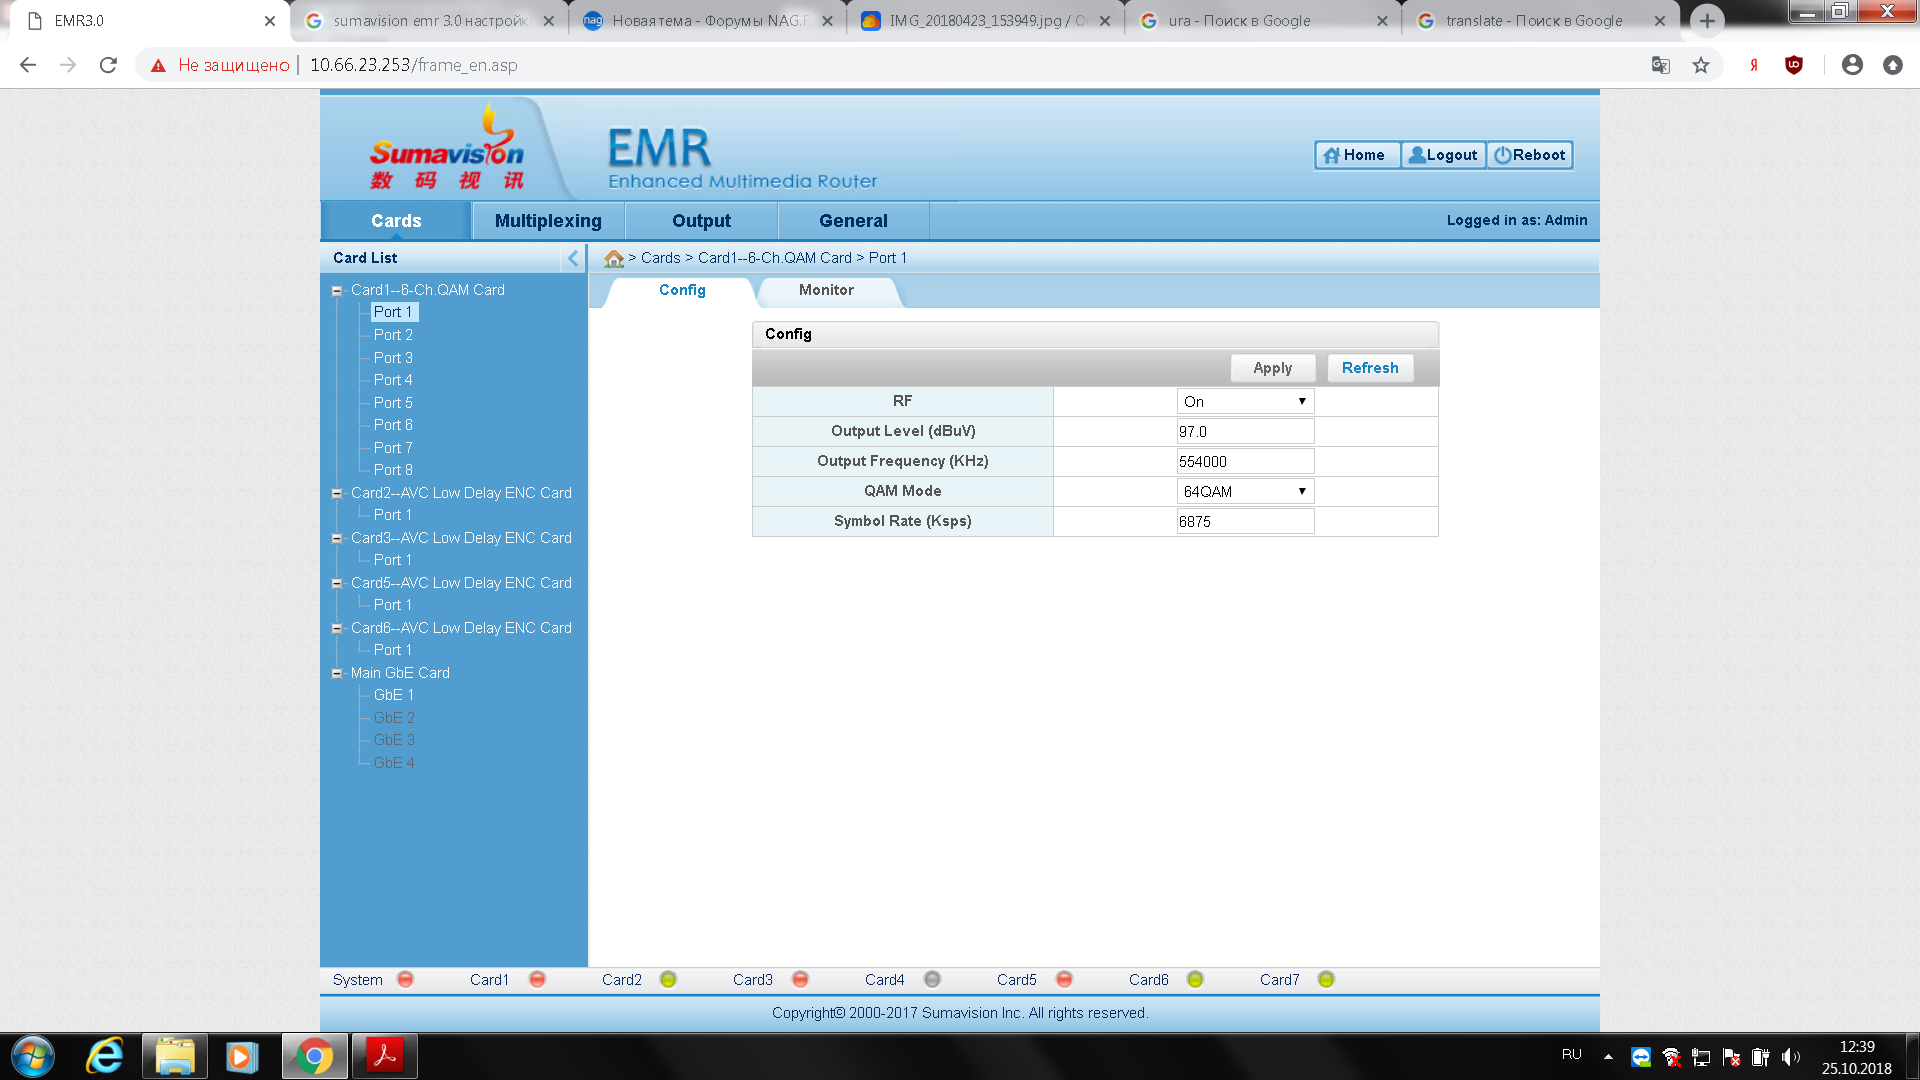The height and width of the screenshot is (1080, 1920).
Task: Click the translate page icon
Action: point(1661,65)
